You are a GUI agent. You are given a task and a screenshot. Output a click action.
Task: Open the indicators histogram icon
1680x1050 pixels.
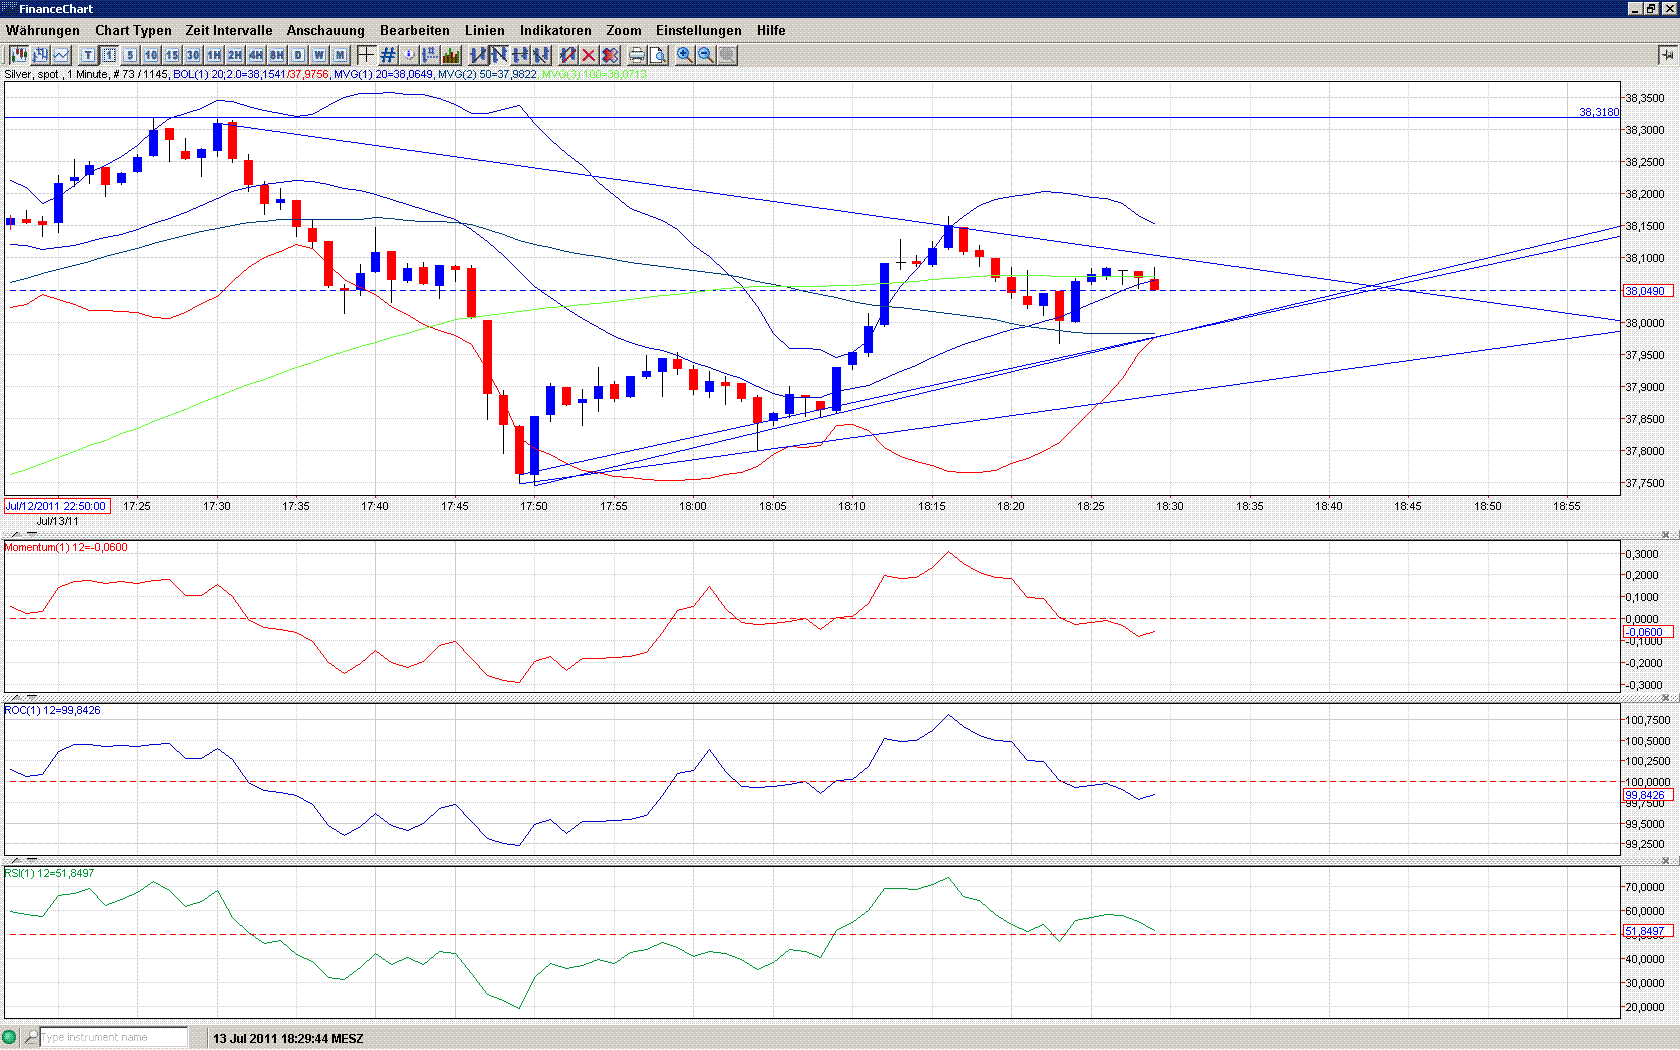coord(451,55)
